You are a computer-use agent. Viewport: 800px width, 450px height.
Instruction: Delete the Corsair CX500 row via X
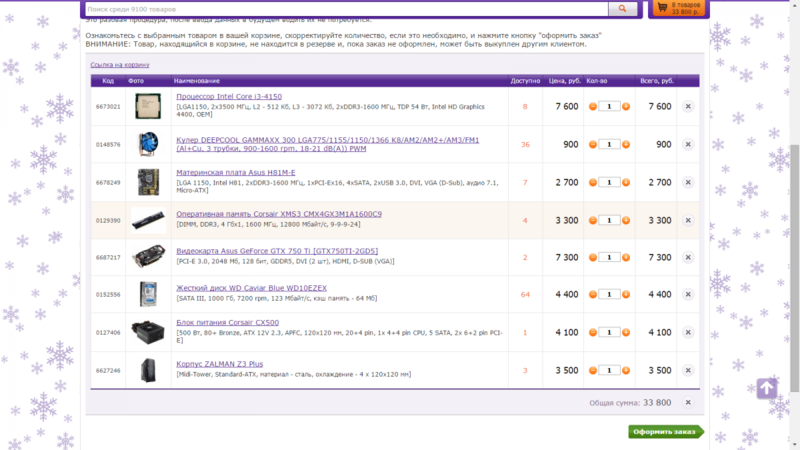tap(687, 332)
